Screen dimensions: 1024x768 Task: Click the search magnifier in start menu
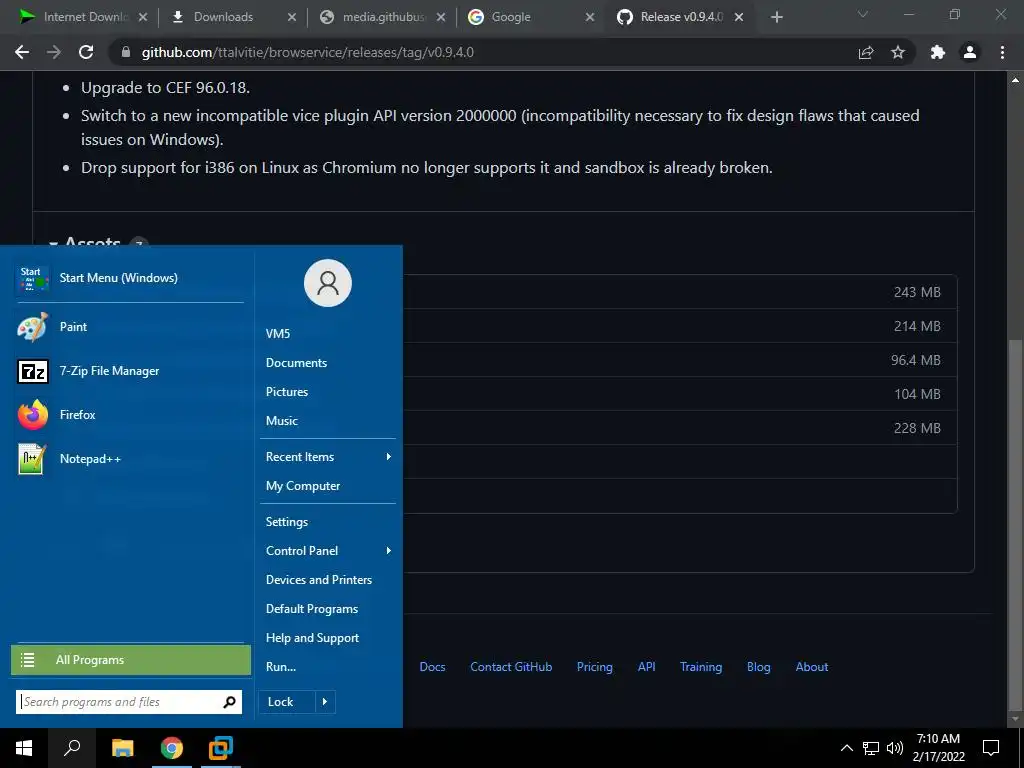[x=229, y=702]
